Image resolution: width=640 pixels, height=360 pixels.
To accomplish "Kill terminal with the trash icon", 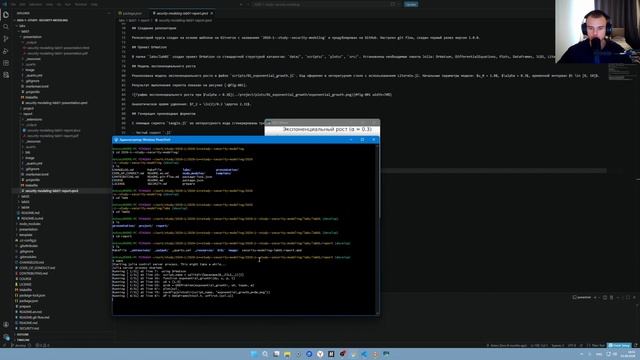I will click(x=611, y=298).
